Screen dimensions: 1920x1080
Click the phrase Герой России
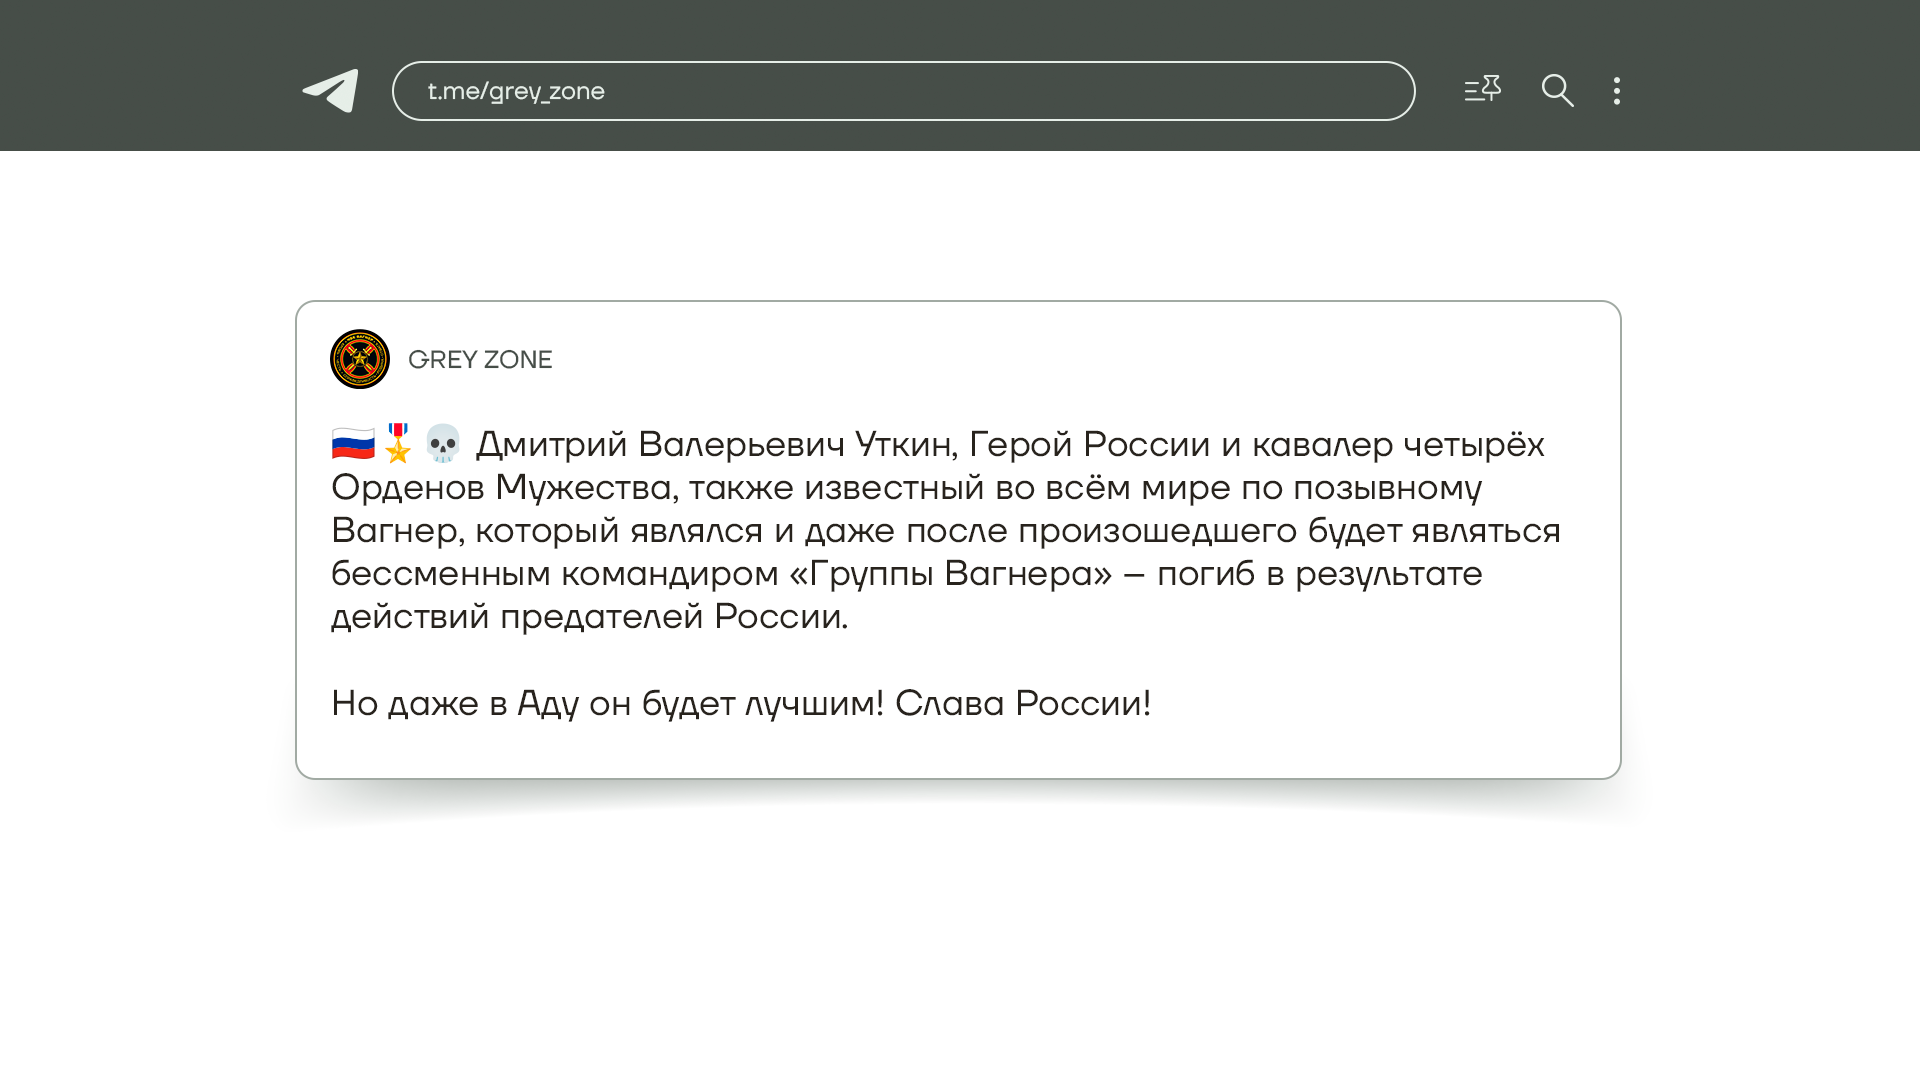click(x=1089, y=444)
